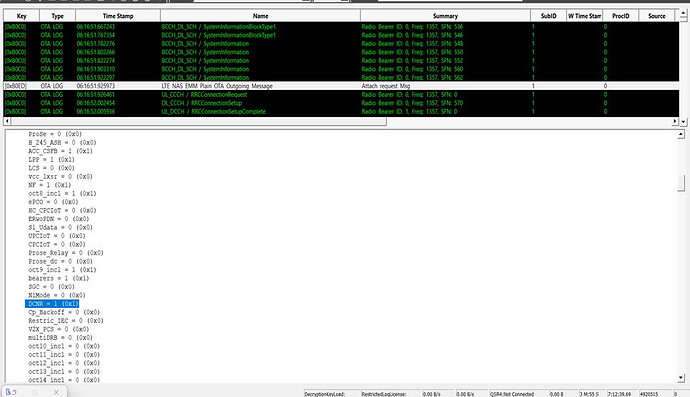Click the W Time Stamp column header
The image size is (690, 397).
point(584,16)
